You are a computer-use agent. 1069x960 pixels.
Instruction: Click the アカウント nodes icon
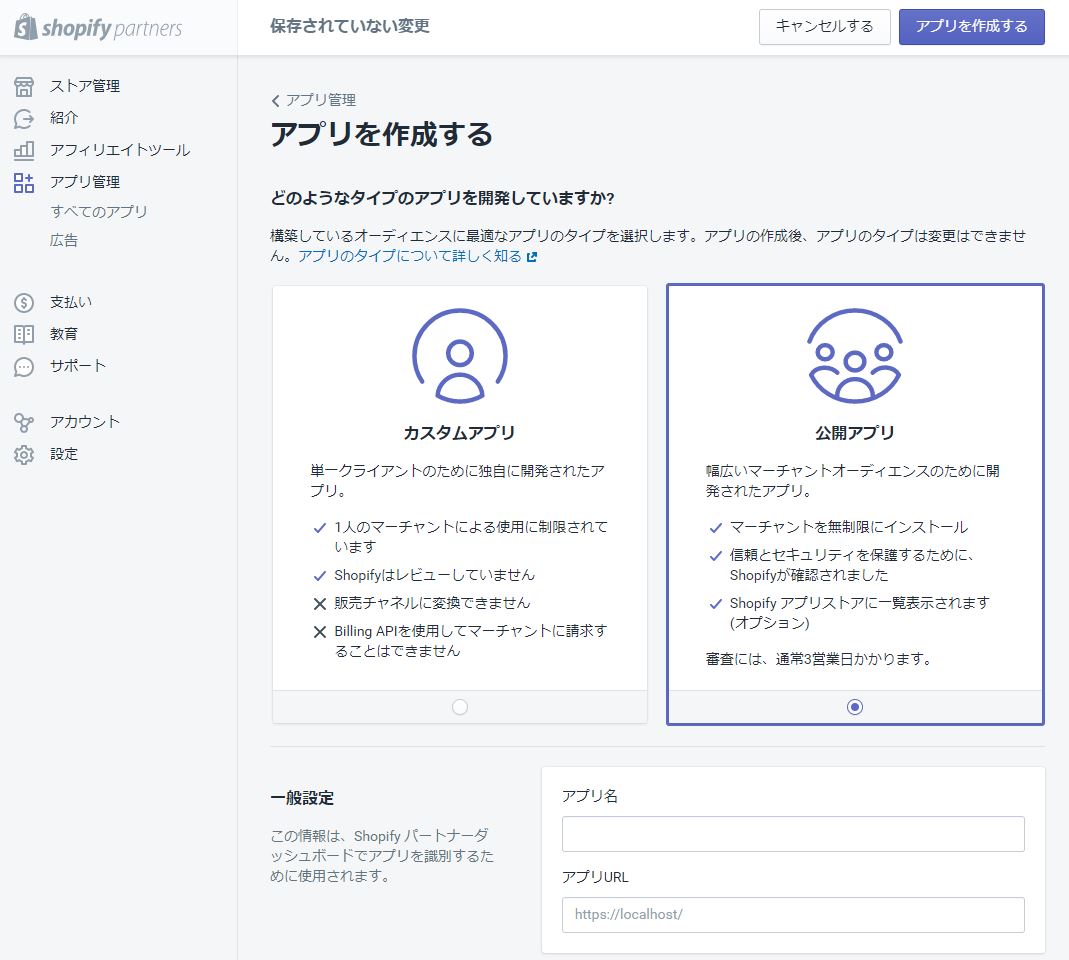point(24,422)
